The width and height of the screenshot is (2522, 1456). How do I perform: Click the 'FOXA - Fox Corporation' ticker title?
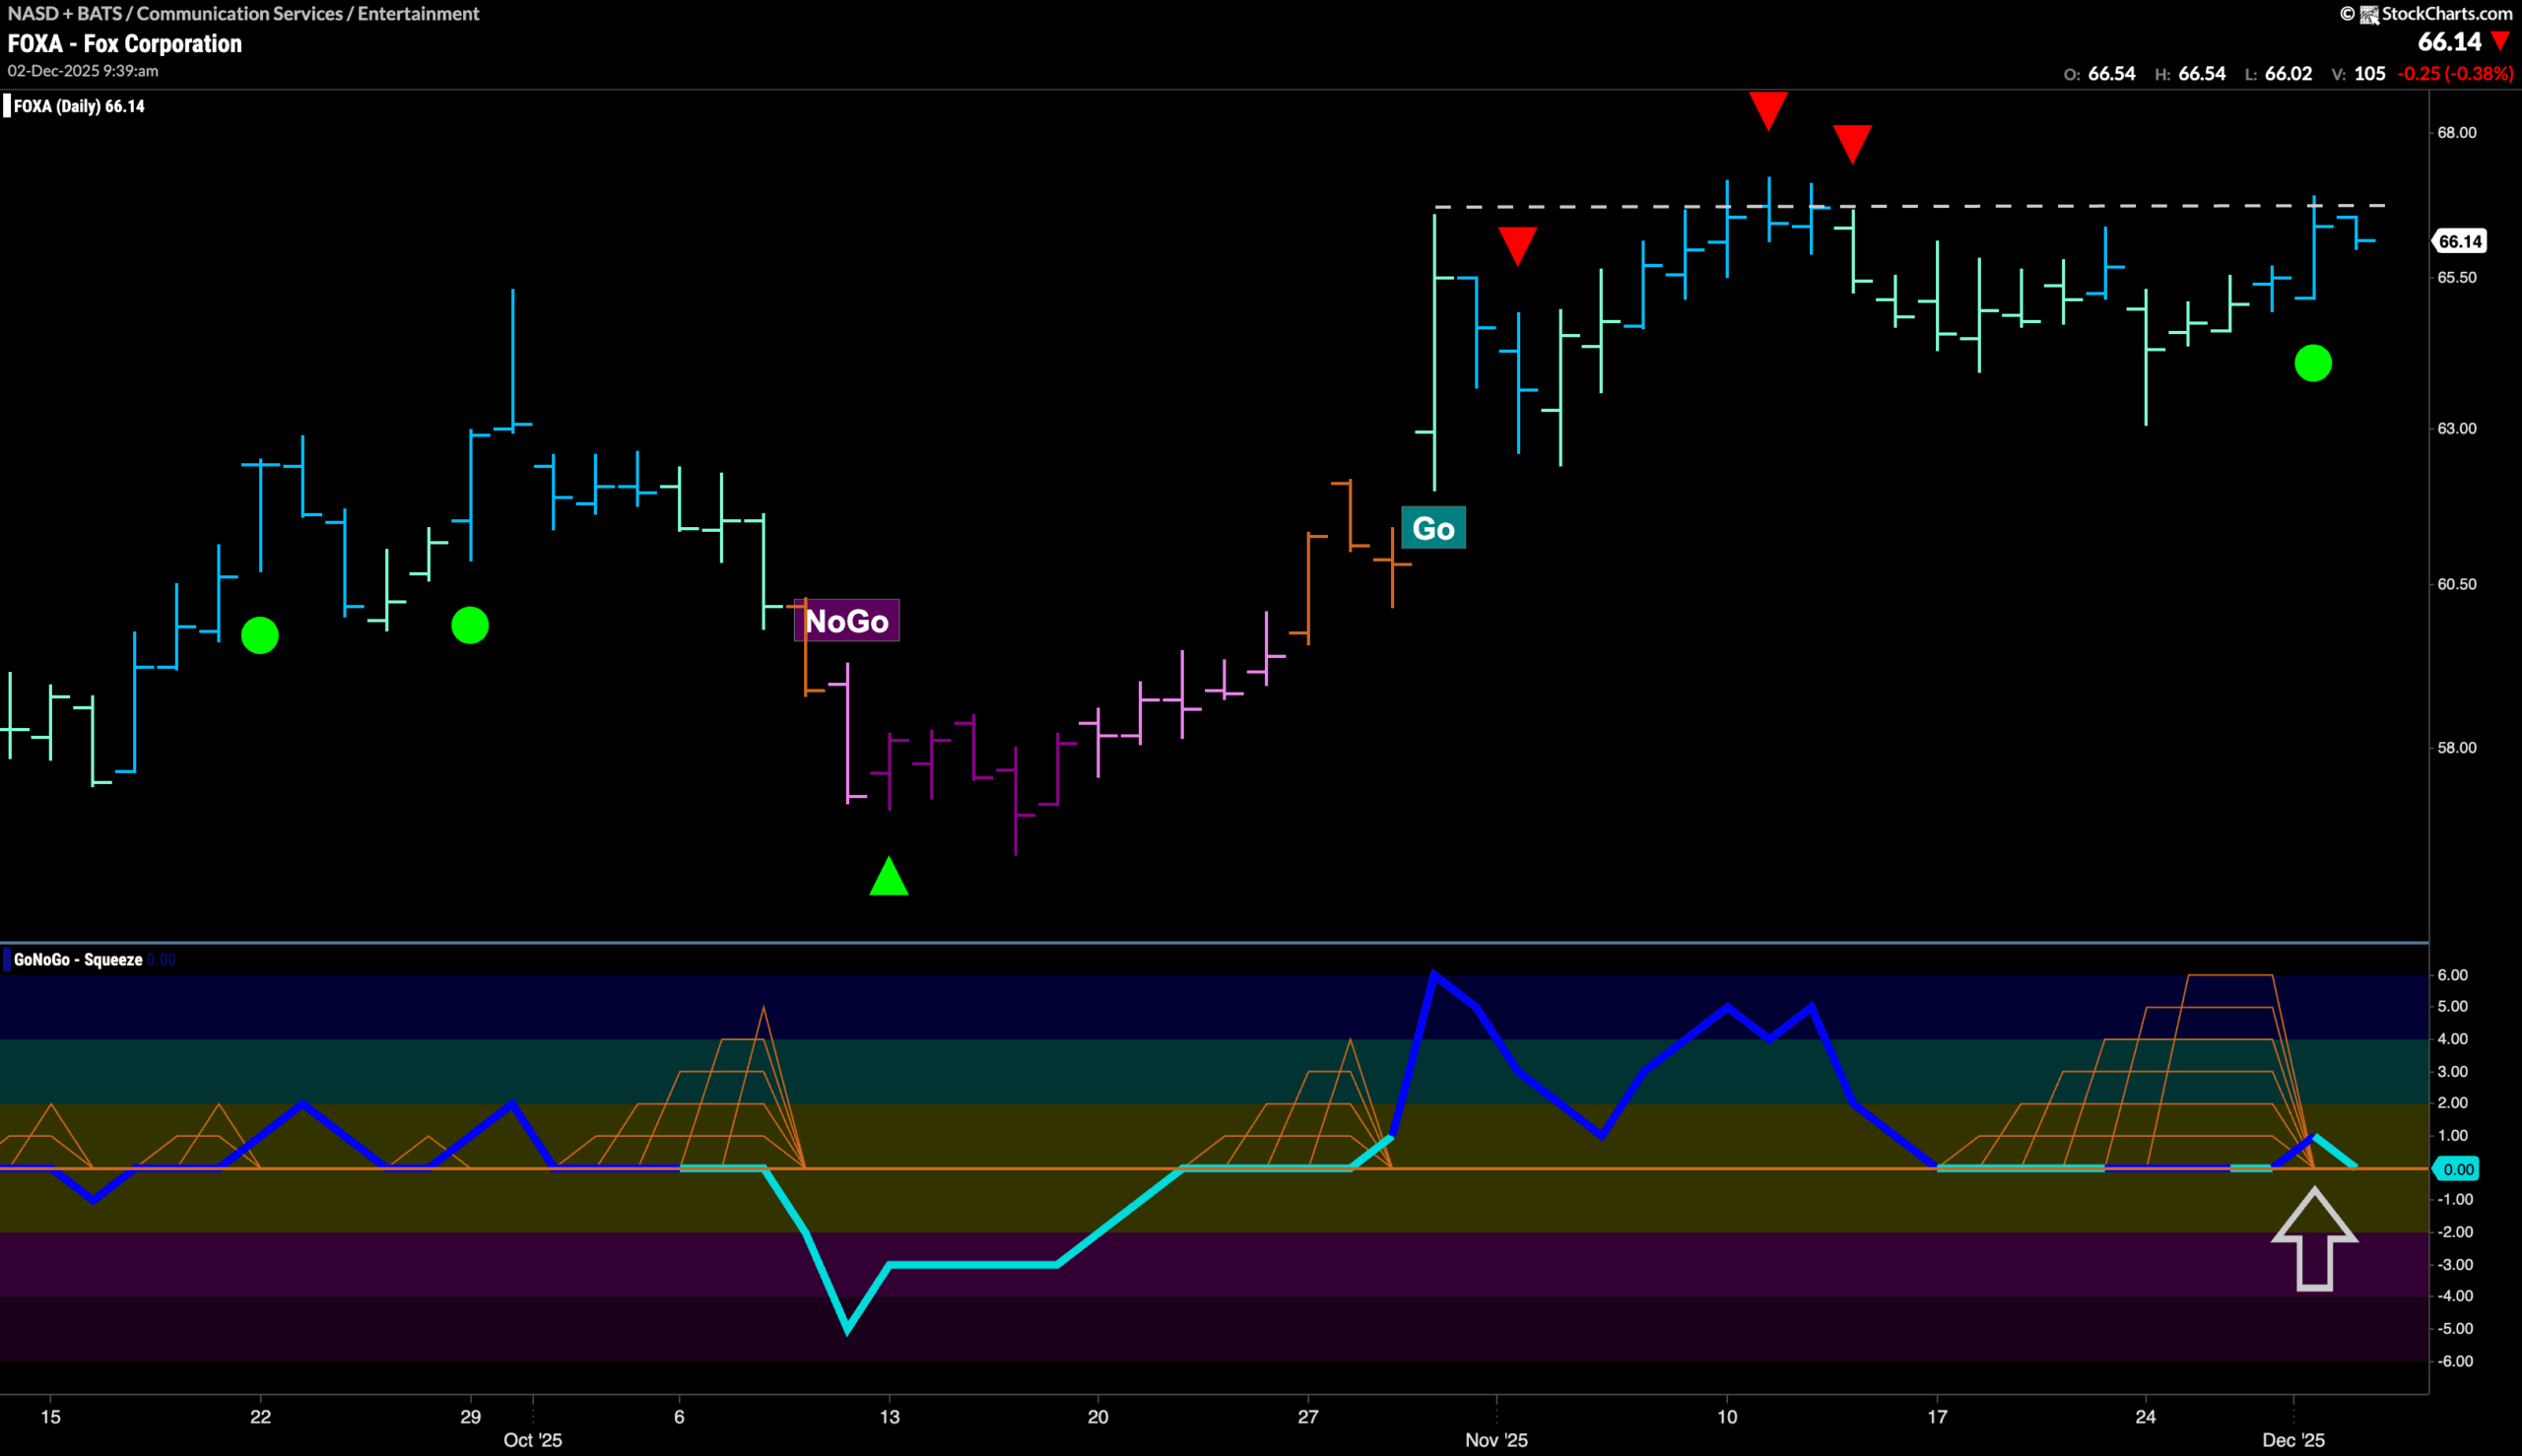click(123, 43)
